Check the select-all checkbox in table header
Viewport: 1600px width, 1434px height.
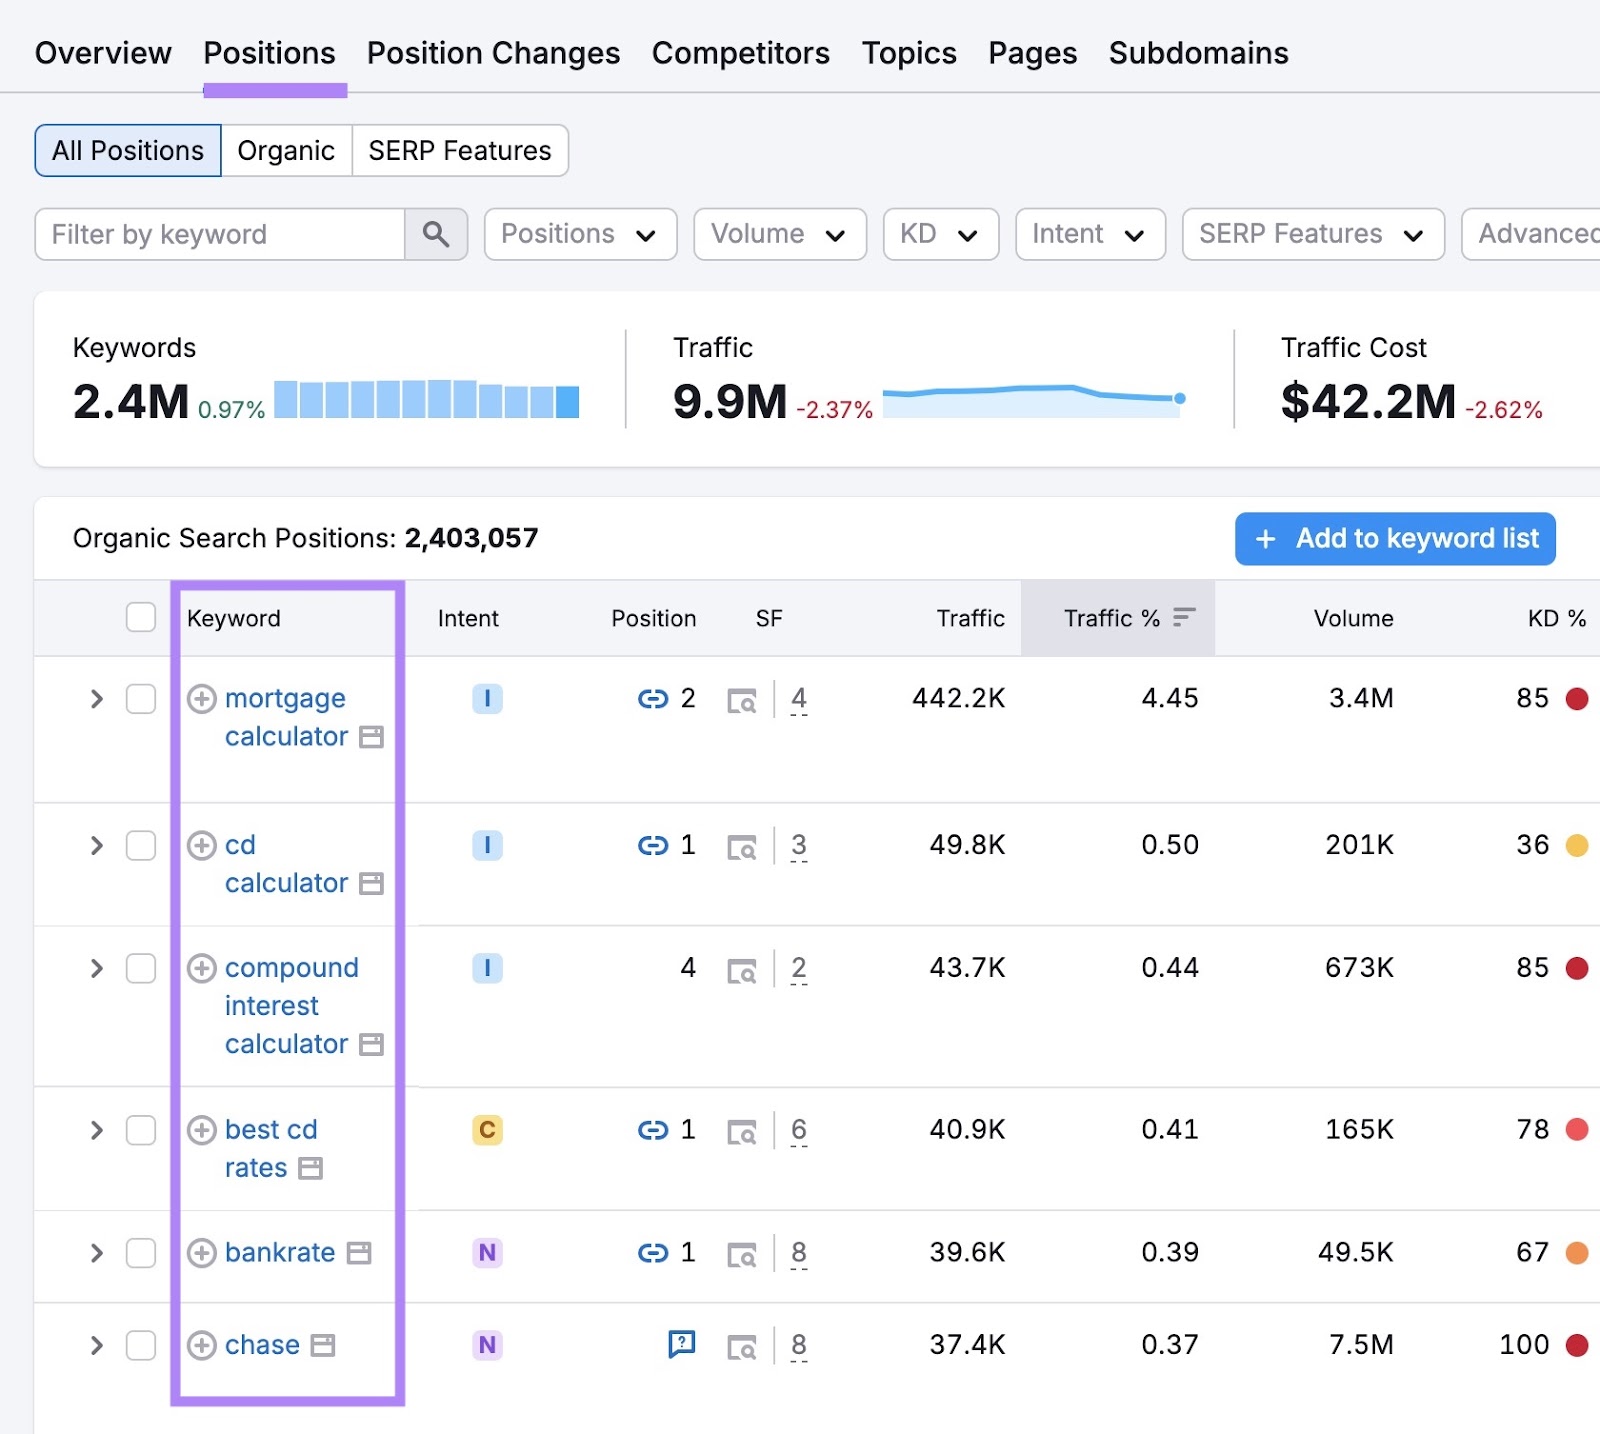click(x=141, y=618)
